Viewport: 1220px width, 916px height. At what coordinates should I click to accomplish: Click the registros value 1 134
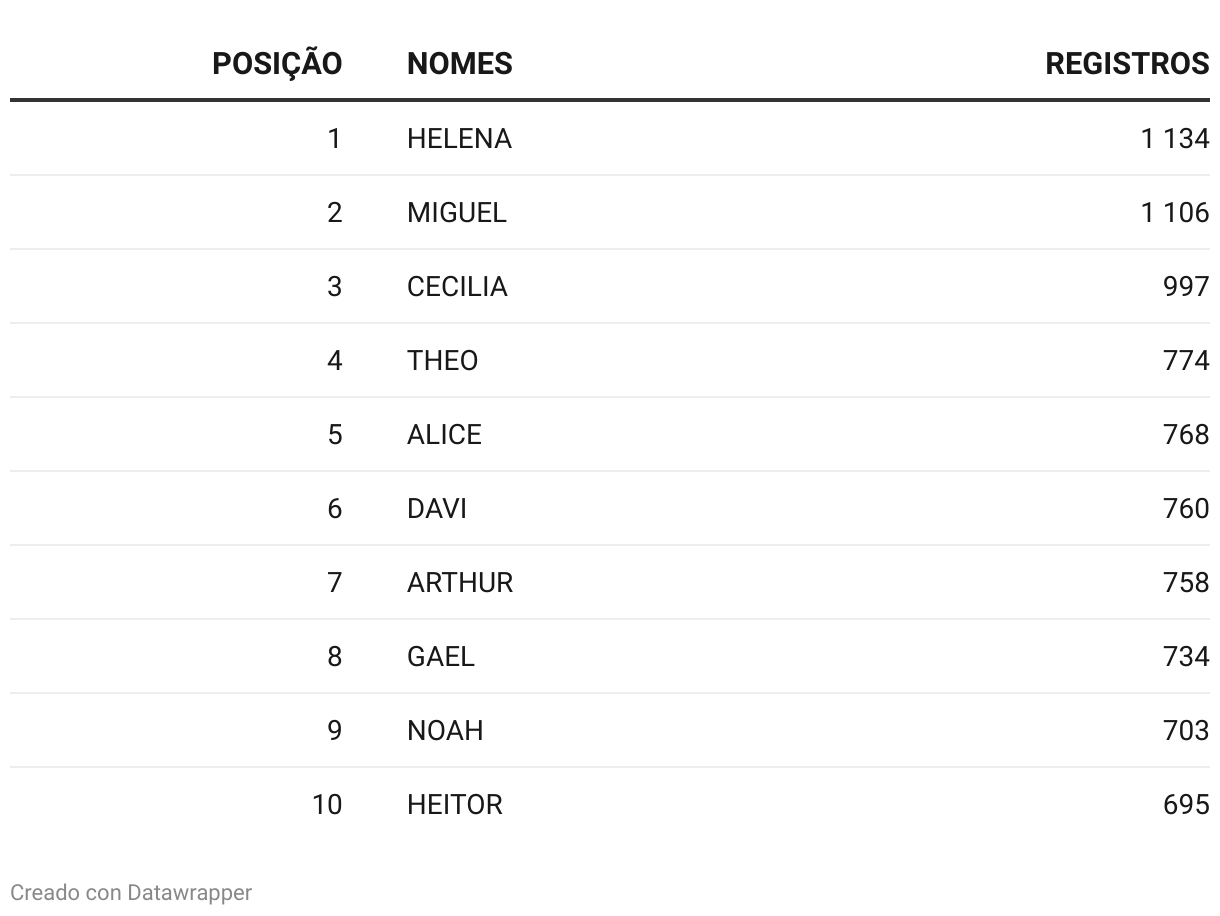point(1174,139)
